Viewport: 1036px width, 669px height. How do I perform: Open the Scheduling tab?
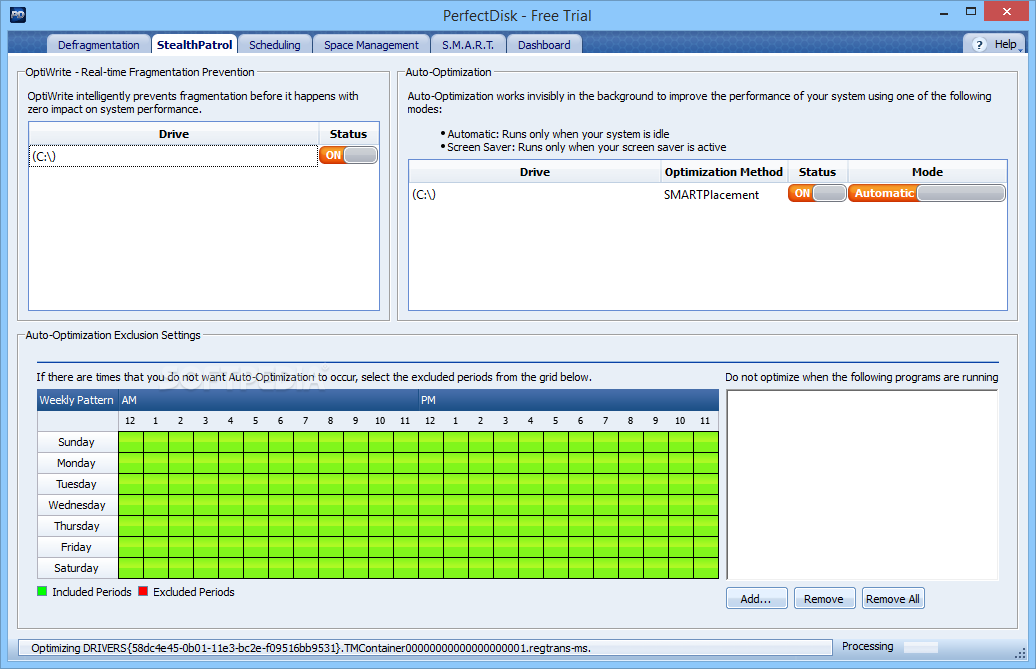point(274,45)
